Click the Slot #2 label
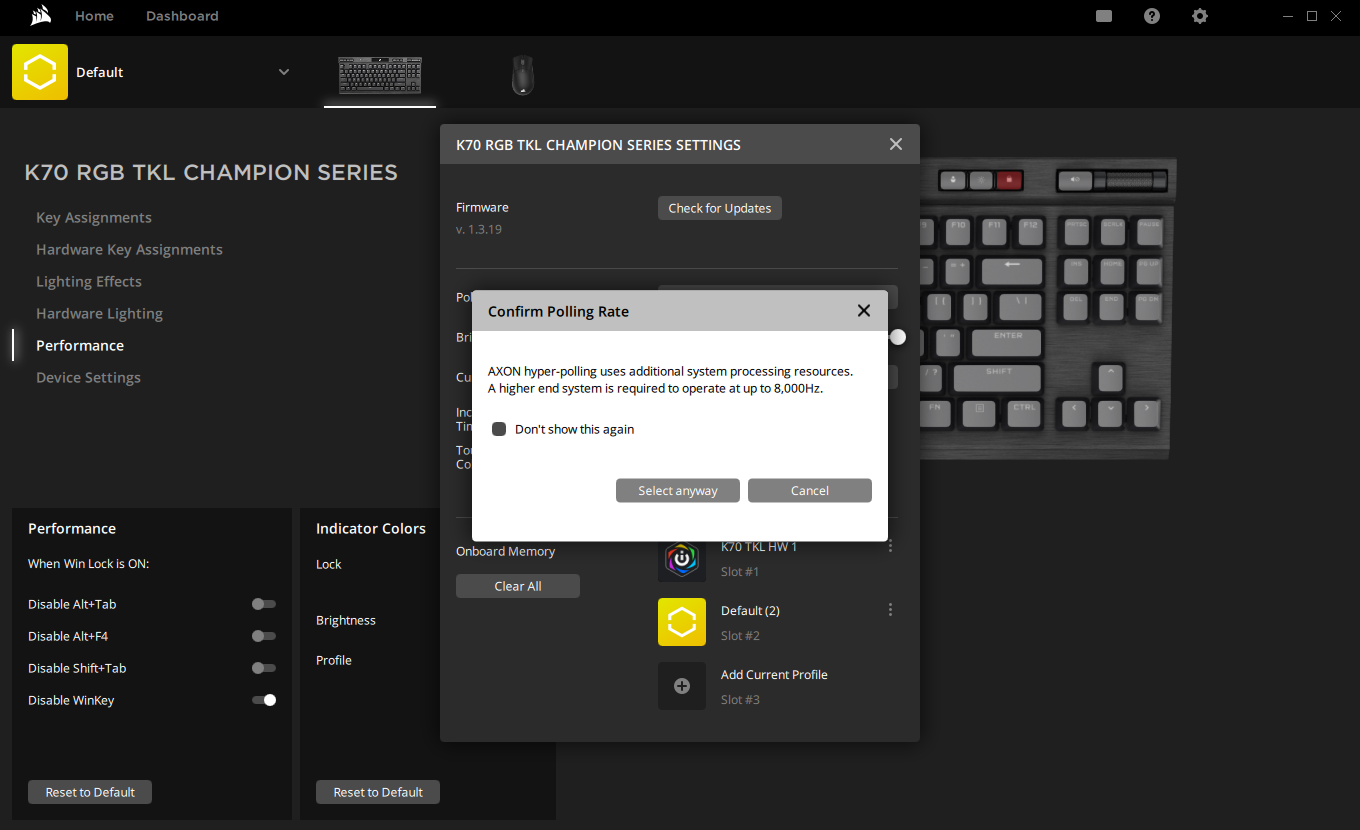Screen dimensions: 1360x830 click(x=740, y=636)
